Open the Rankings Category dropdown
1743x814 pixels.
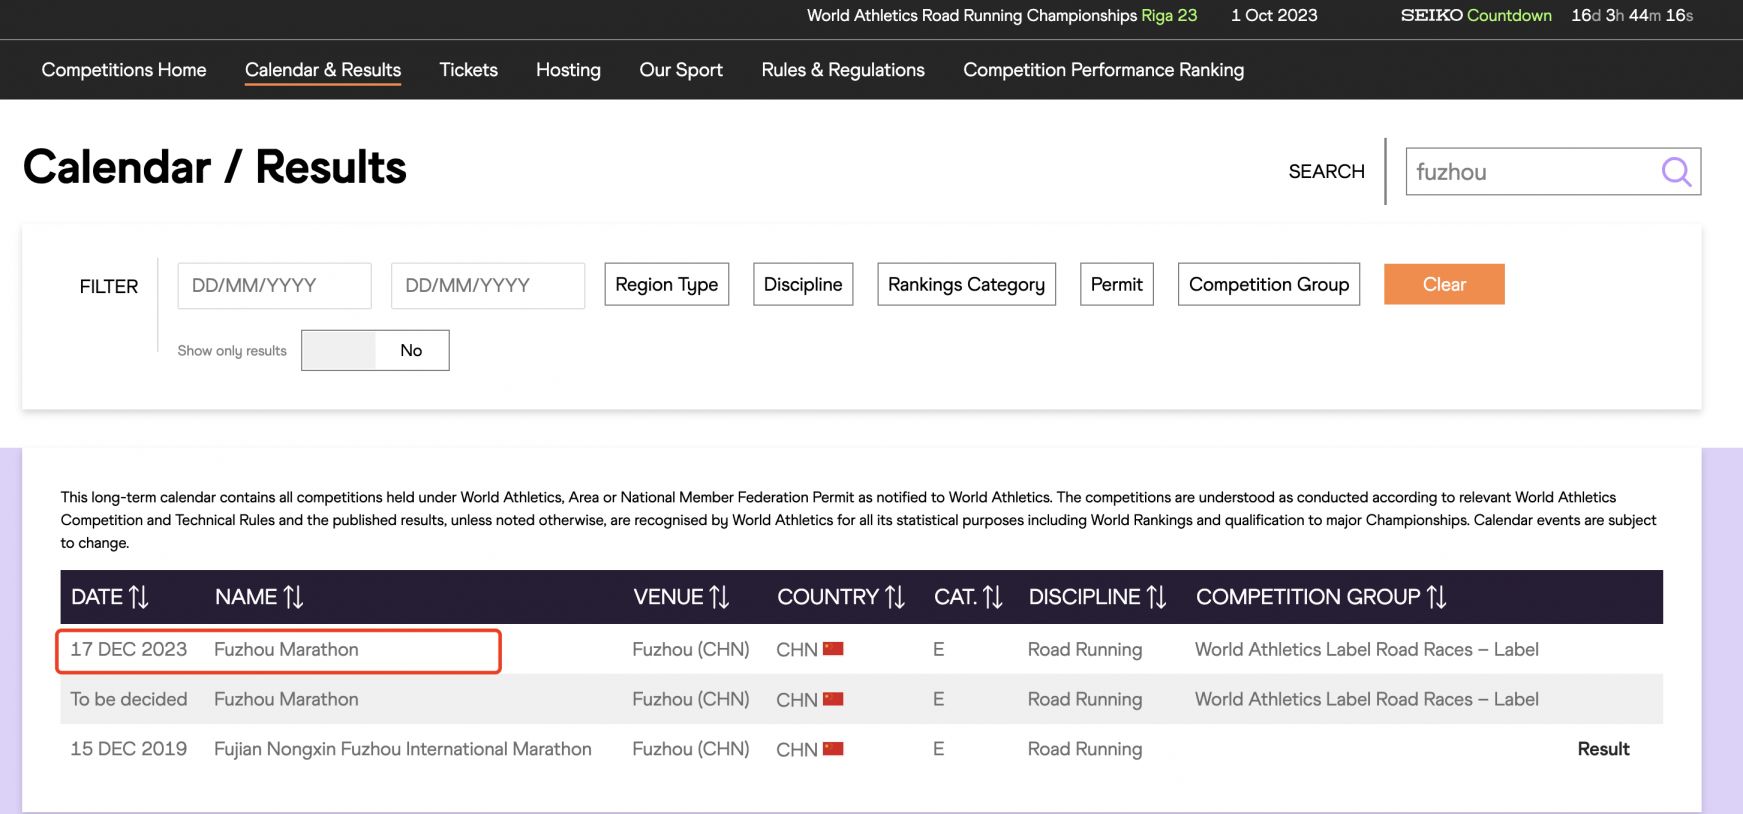(966, 285)
